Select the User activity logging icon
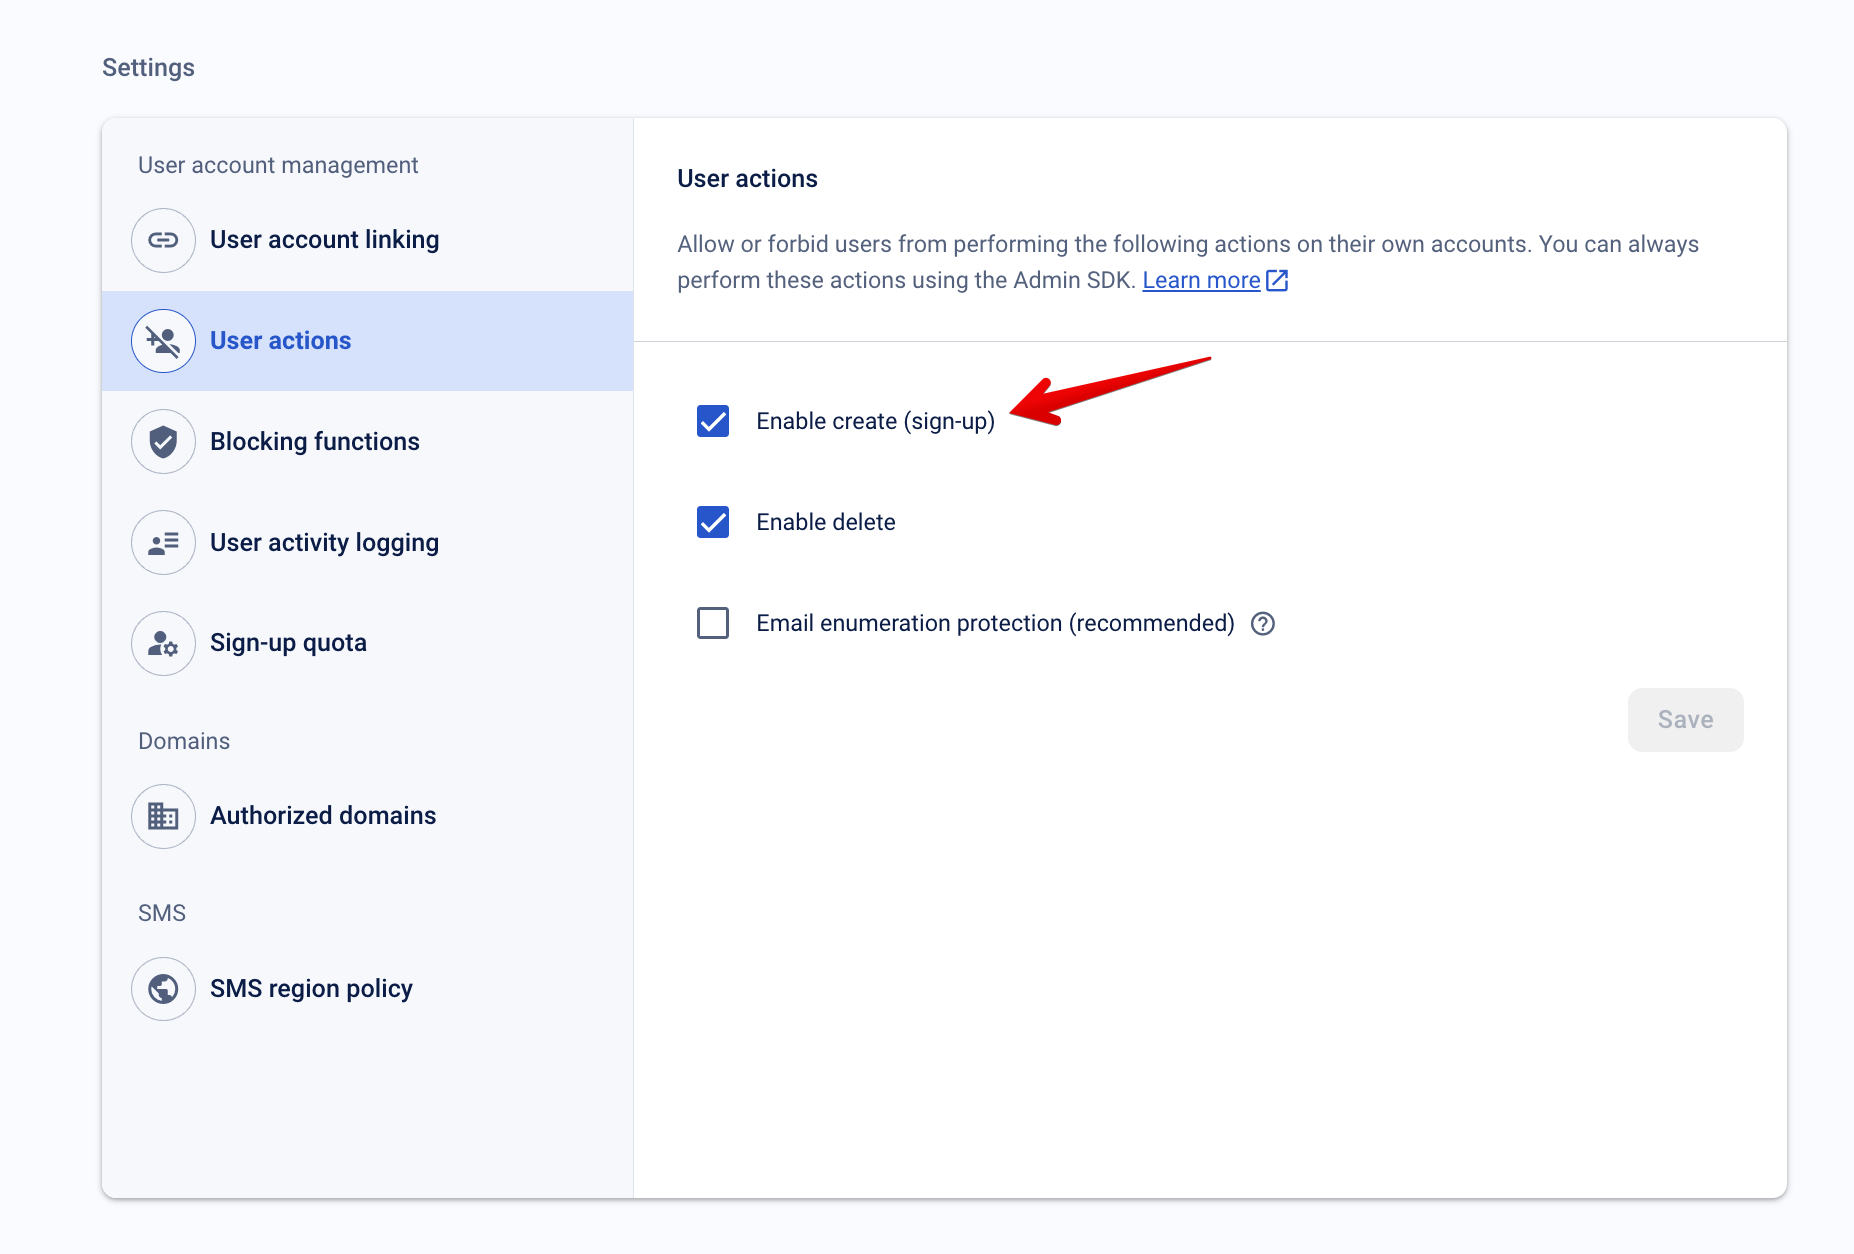The image size is (1854, 1254). pos(163,543)
